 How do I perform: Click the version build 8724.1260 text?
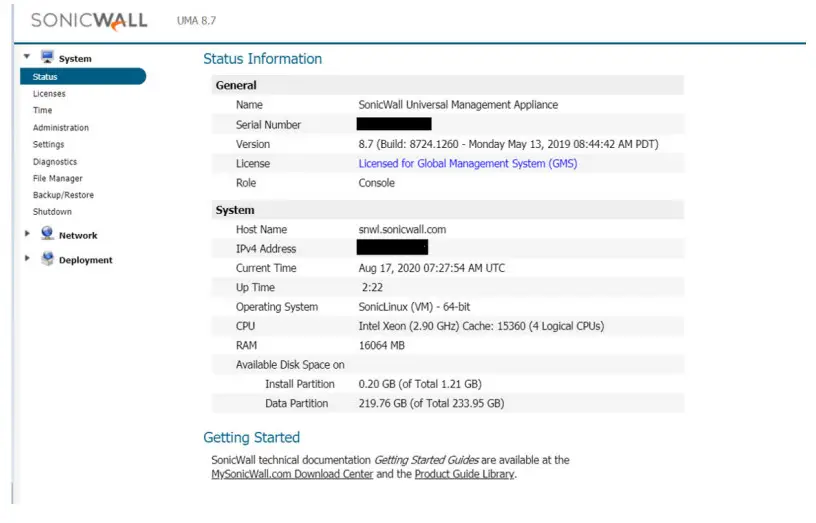click(508, 144)
